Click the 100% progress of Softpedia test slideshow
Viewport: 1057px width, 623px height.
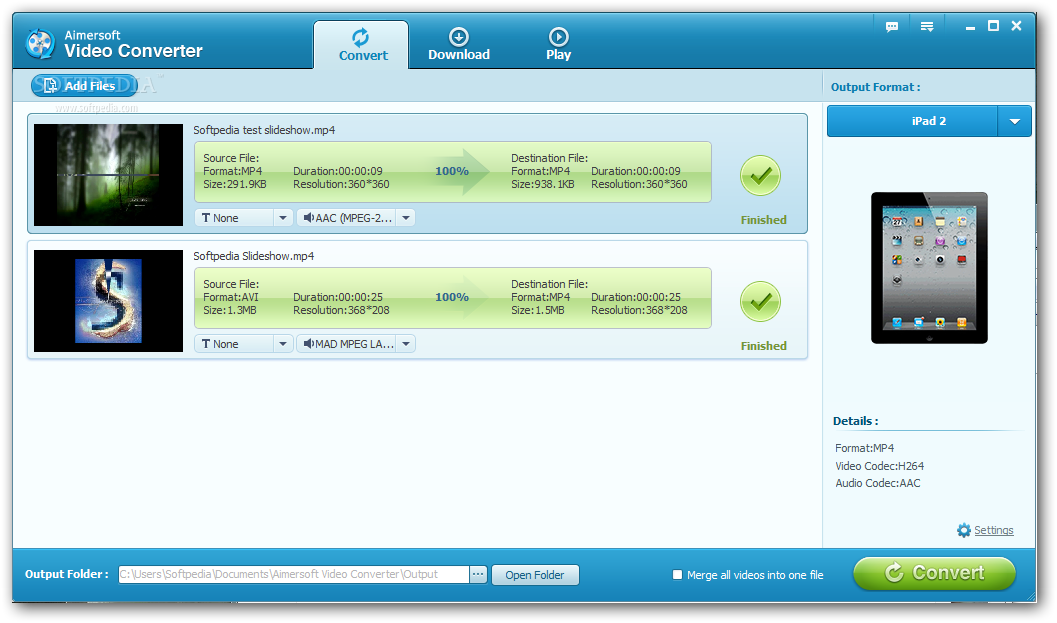coord(452,171)
